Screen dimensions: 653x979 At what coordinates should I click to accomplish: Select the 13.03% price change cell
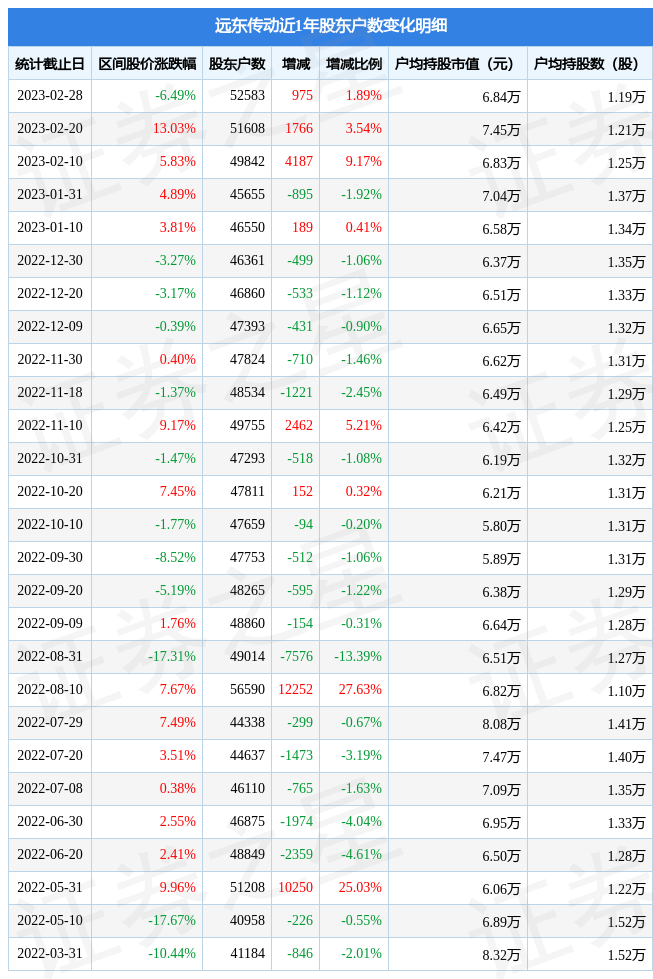174,129
